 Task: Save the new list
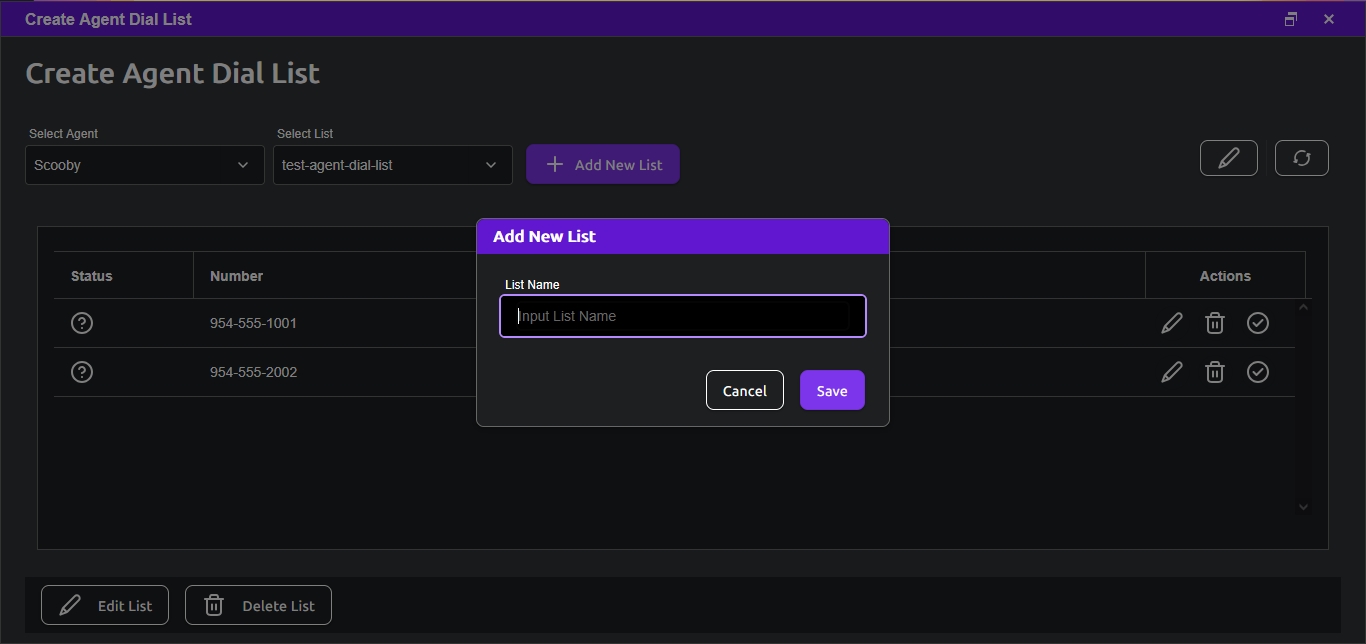pyautogui.click(x=832, y=390)
